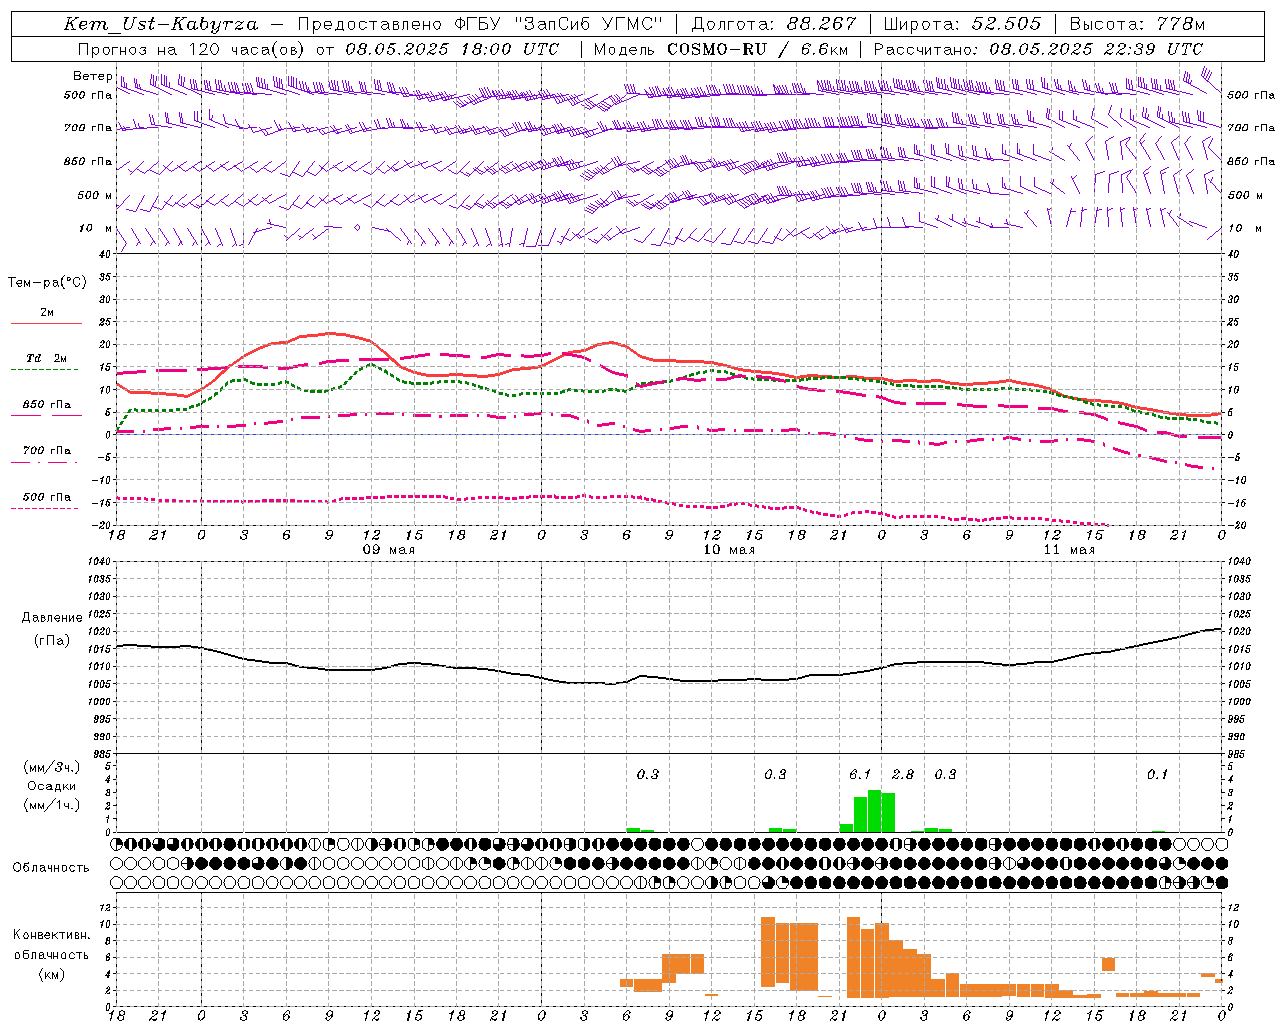Click the Осадки panel title
Screen dimensions: 1280x1024
52,786
